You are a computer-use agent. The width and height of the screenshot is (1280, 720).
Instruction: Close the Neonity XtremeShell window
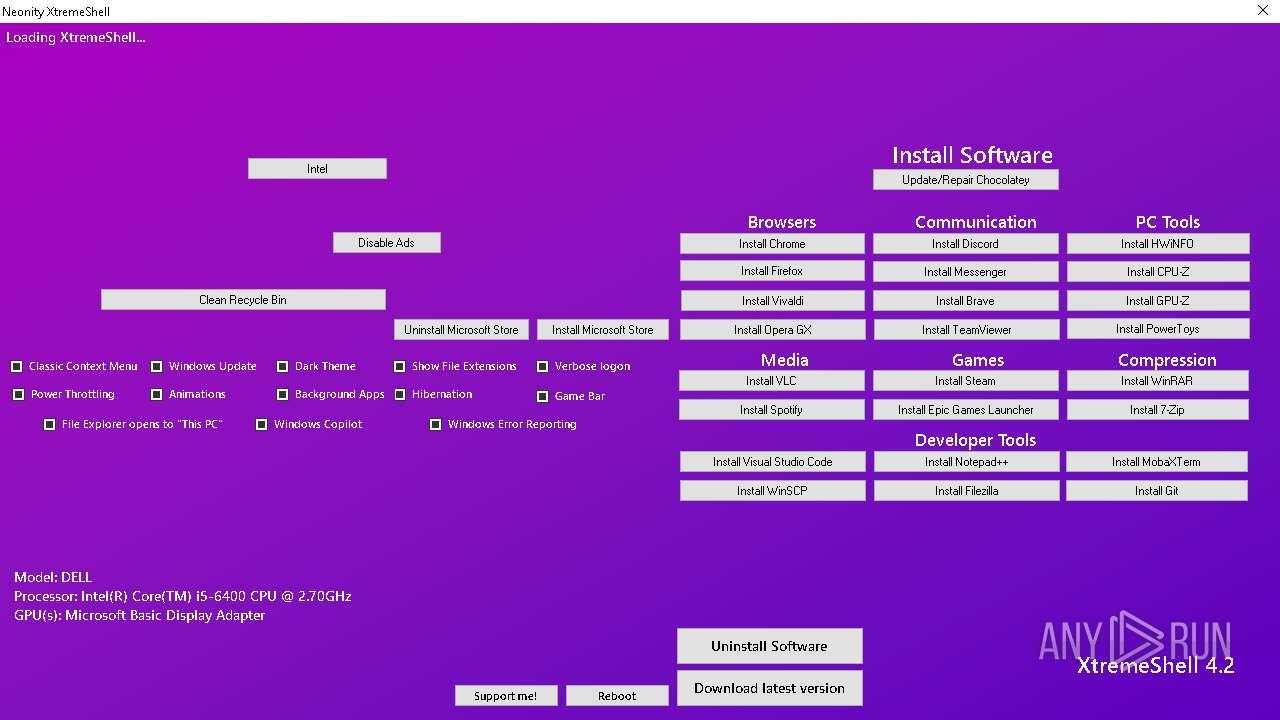click(1263, 11)
